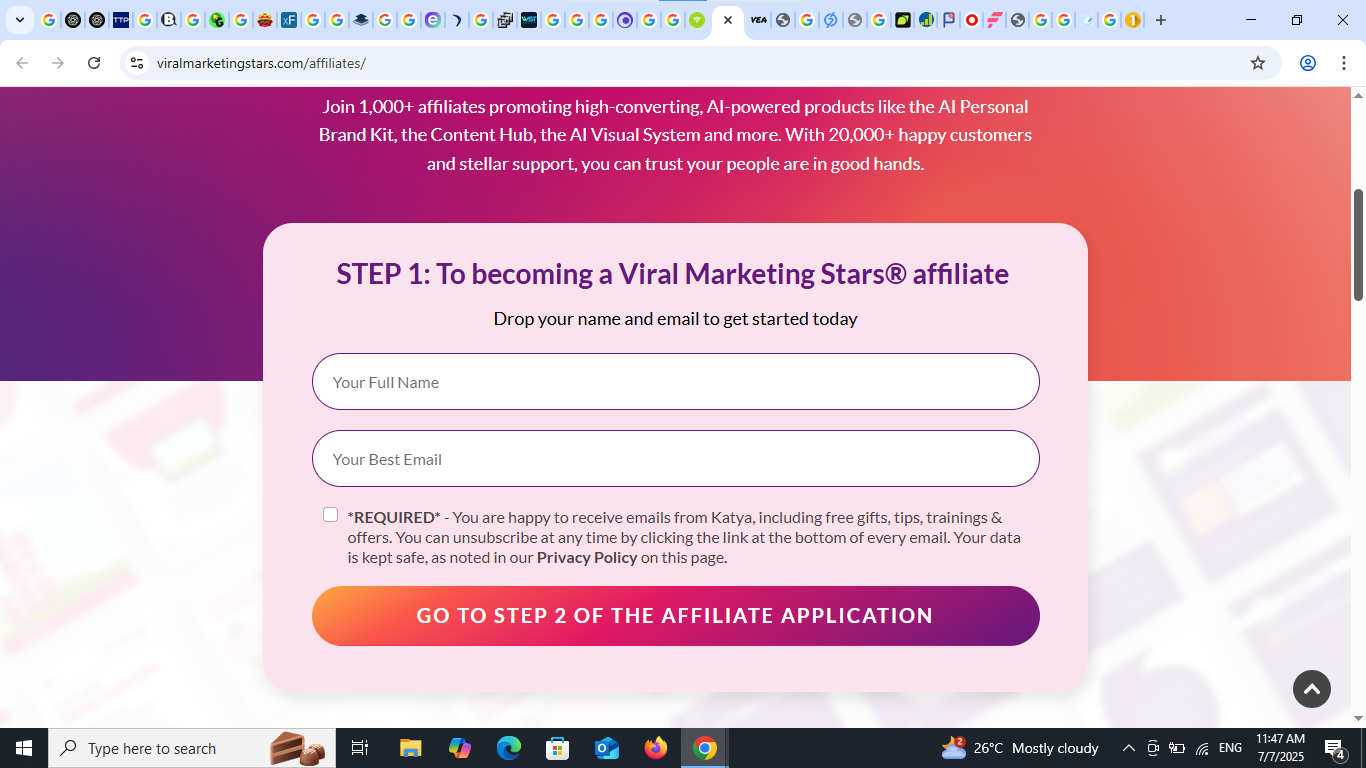Open the clock showing 11:47 AM
Viewport: 1366px width, 768px height.
tap(1280, 748)
